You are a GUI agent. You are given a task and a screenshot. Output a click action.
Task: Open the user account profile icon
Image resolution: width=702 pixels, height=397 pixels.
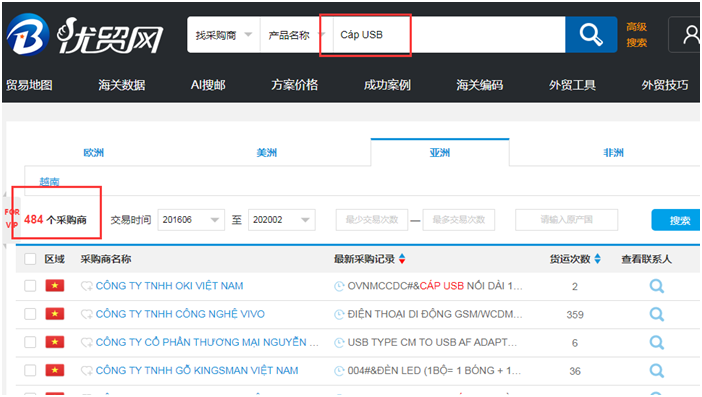point(690,34)
